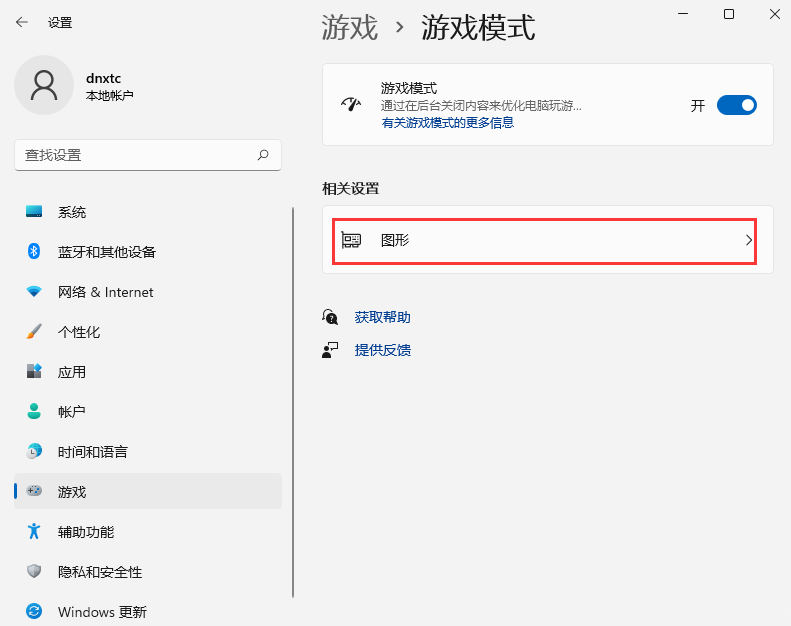Click the 通过在后台关闭内容 description text

481,105
